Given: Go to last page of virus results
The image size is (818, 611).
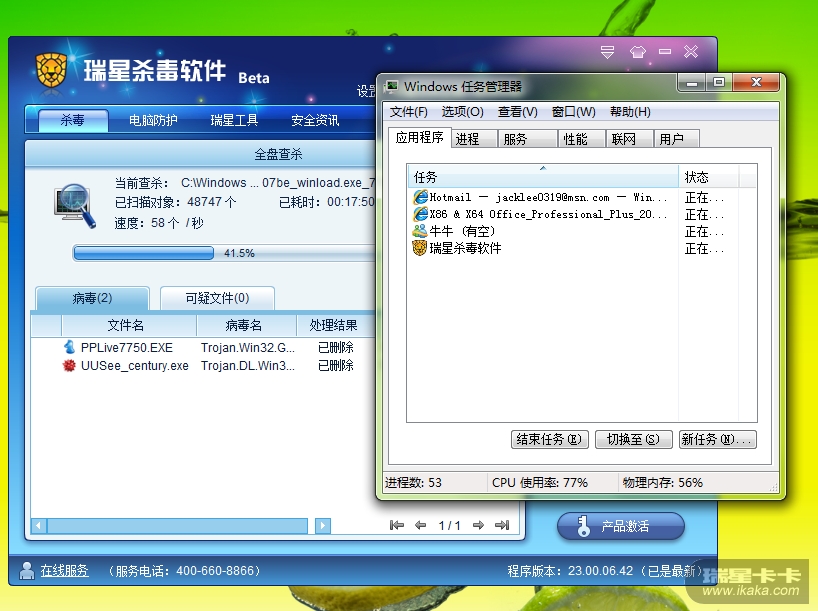Looking at the screenshot, I should pyautogui.click(x=502, y=525).
